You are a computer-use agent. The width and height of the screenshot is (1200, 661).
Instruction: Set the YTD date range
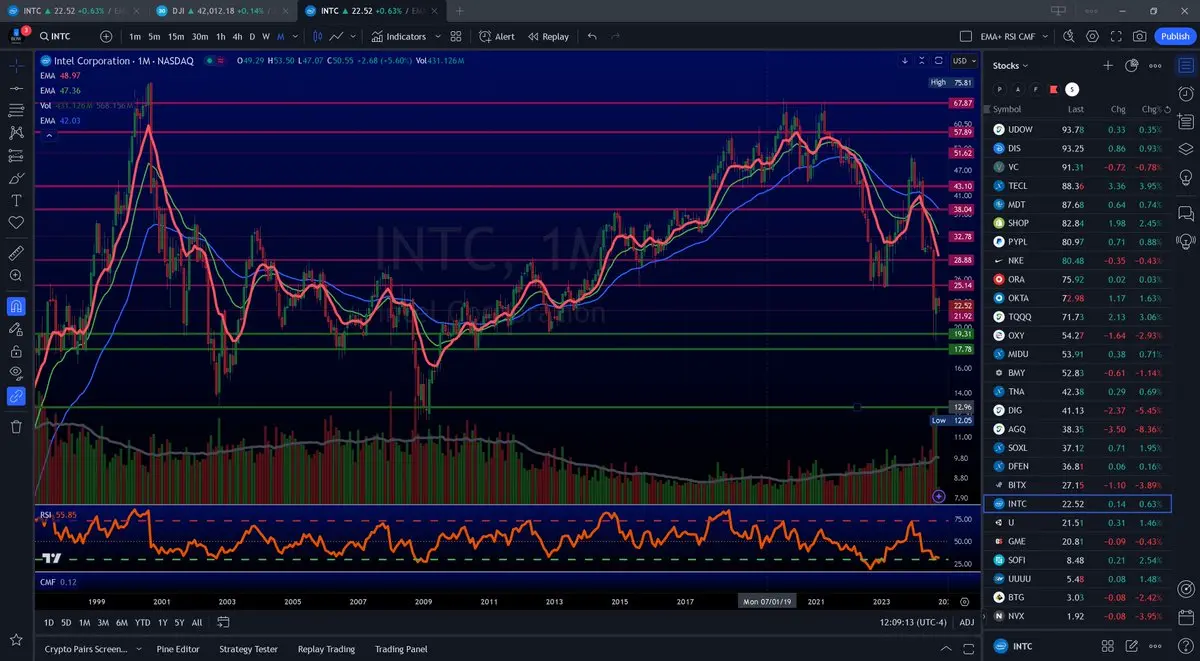(x=143, y=622)
